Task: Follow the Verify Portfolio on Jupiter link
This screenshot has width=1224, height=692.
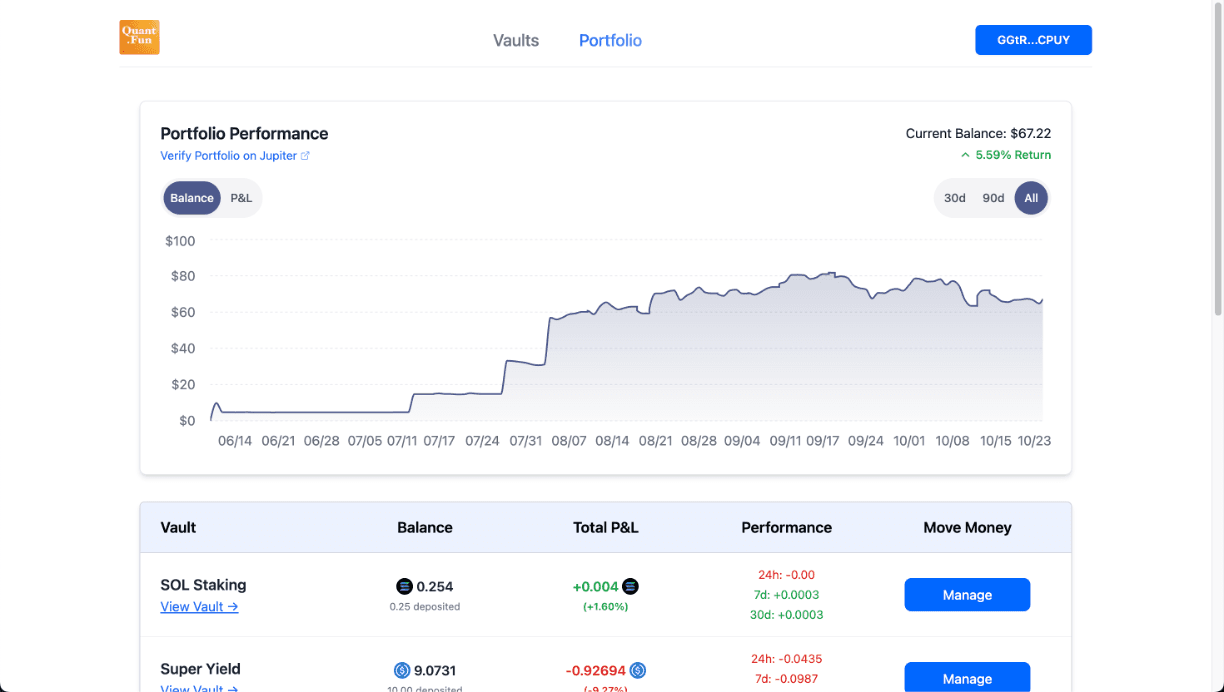Action: click(x=229, y=156)
